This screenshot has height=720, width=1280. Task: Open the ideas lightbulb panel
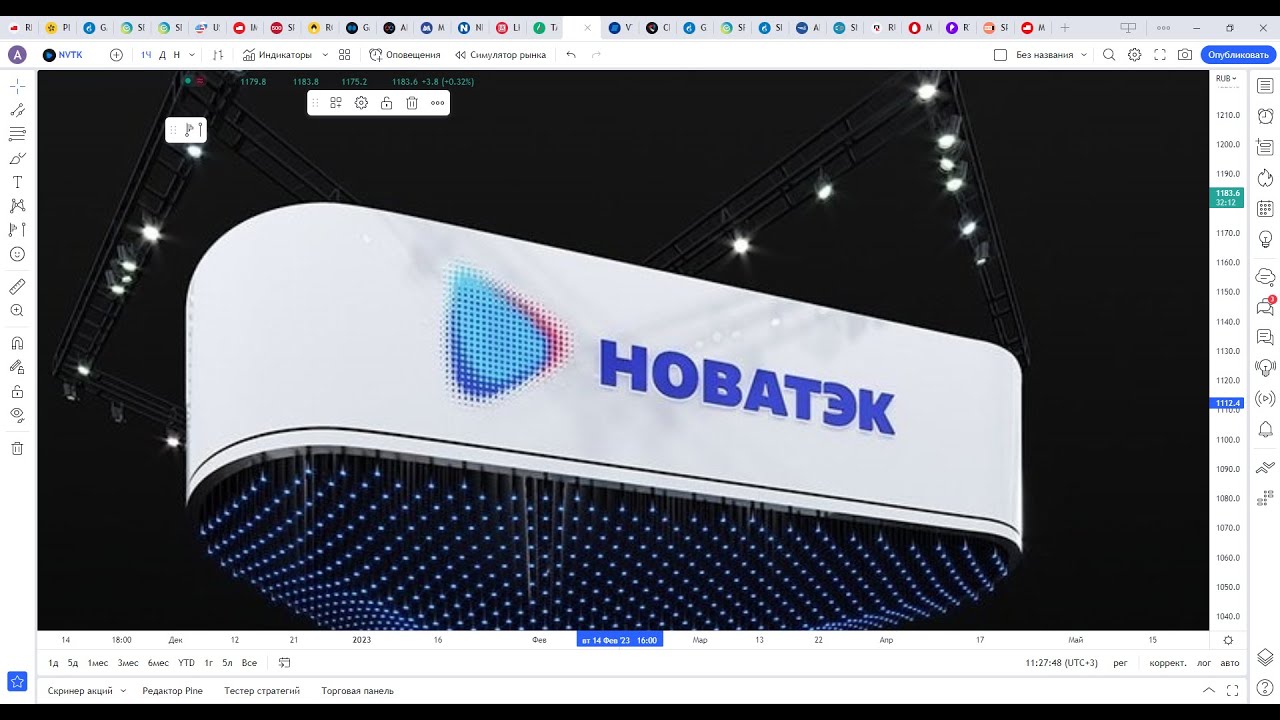click(x=1265, y=239)
